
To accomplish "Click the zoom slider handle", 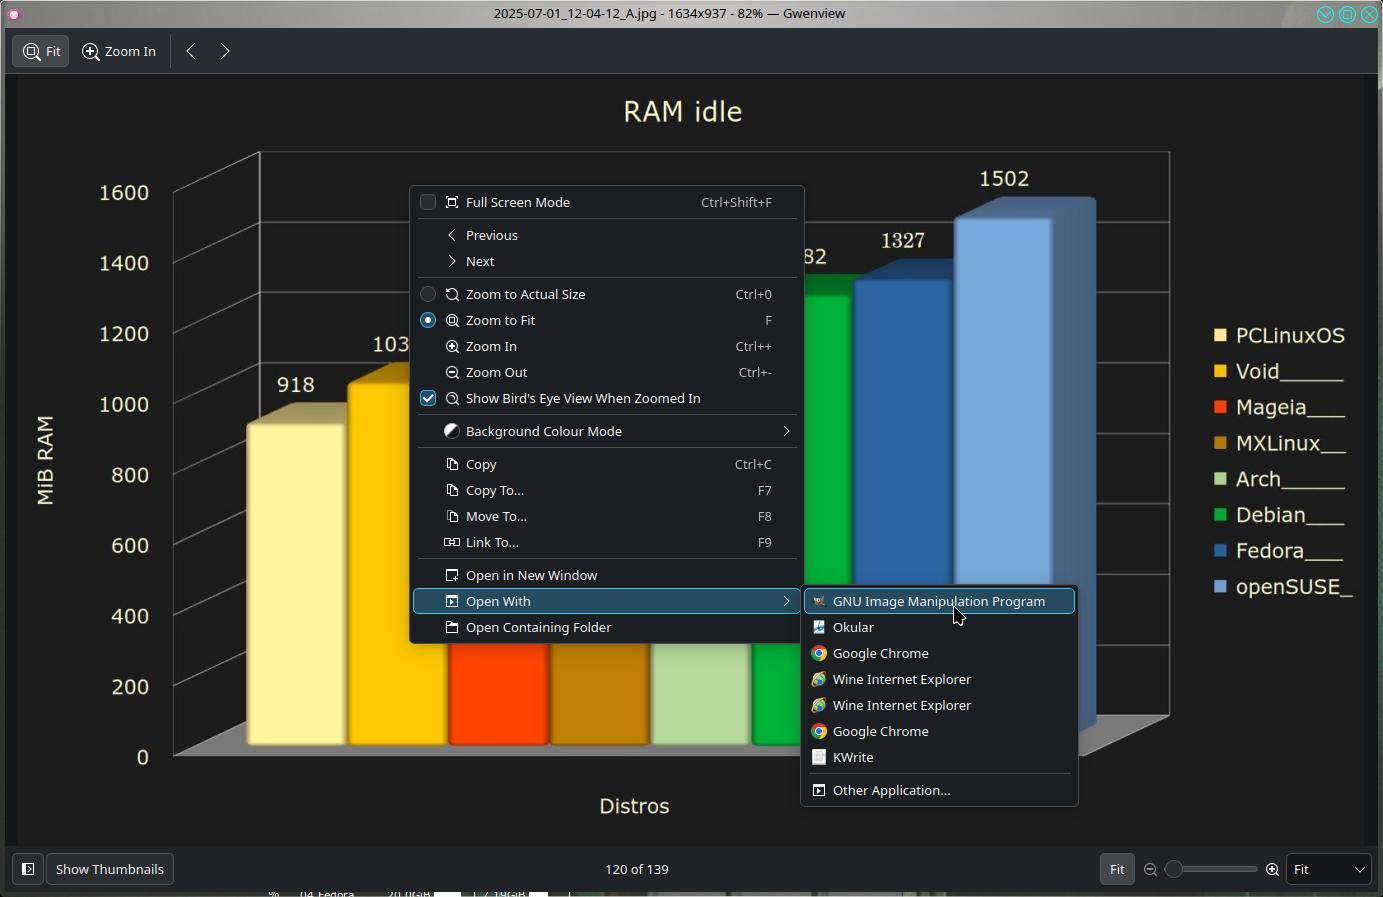I will point(1174,870).
